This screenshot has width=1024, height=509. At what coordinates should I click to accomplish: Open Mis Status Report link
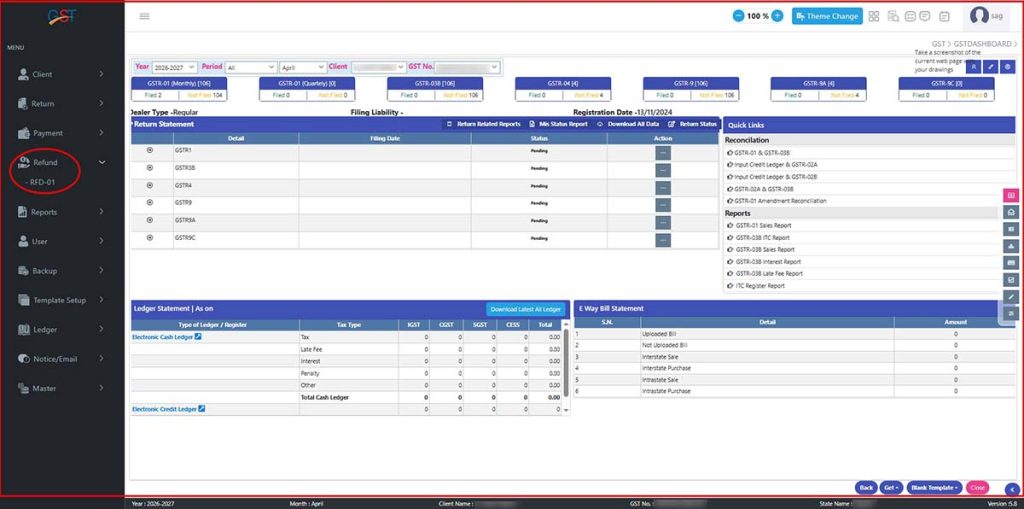pos(558,124)
